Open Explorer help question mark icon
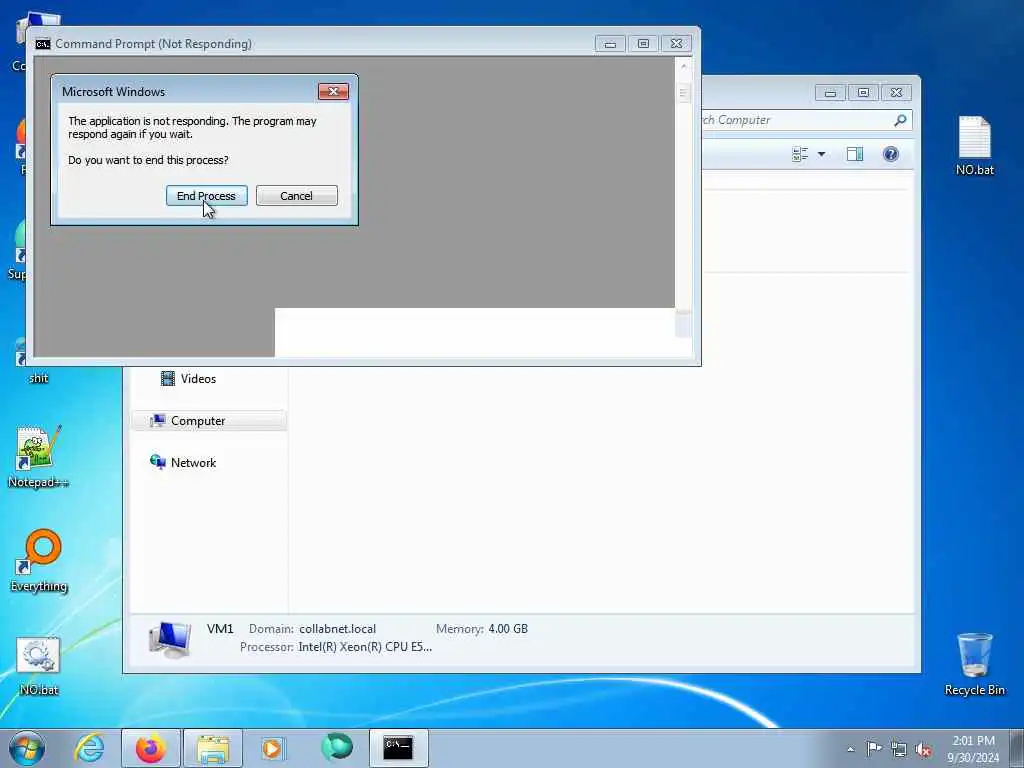This screenshot has height=768, width=1024. 891,154
